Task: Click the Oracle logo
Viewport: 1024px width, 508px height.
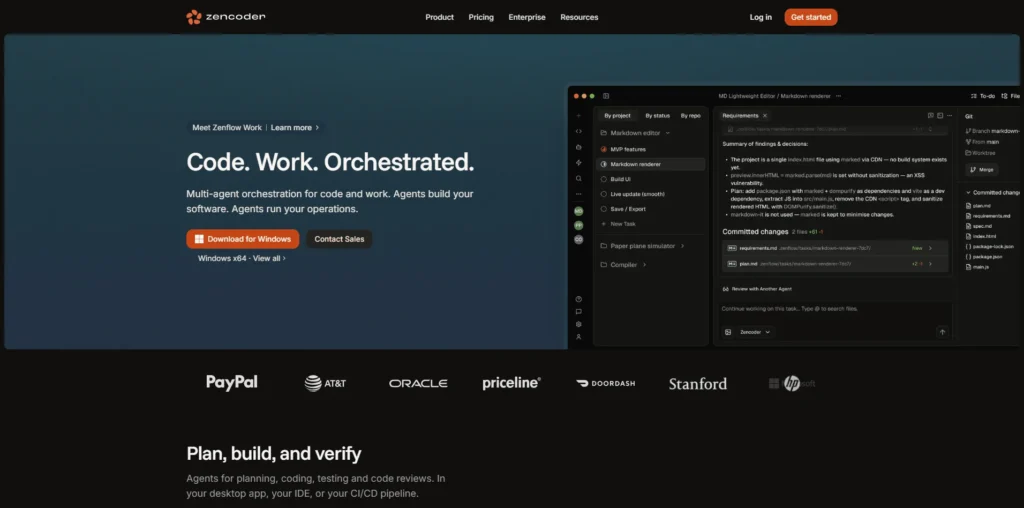Action: pos(418,383)
